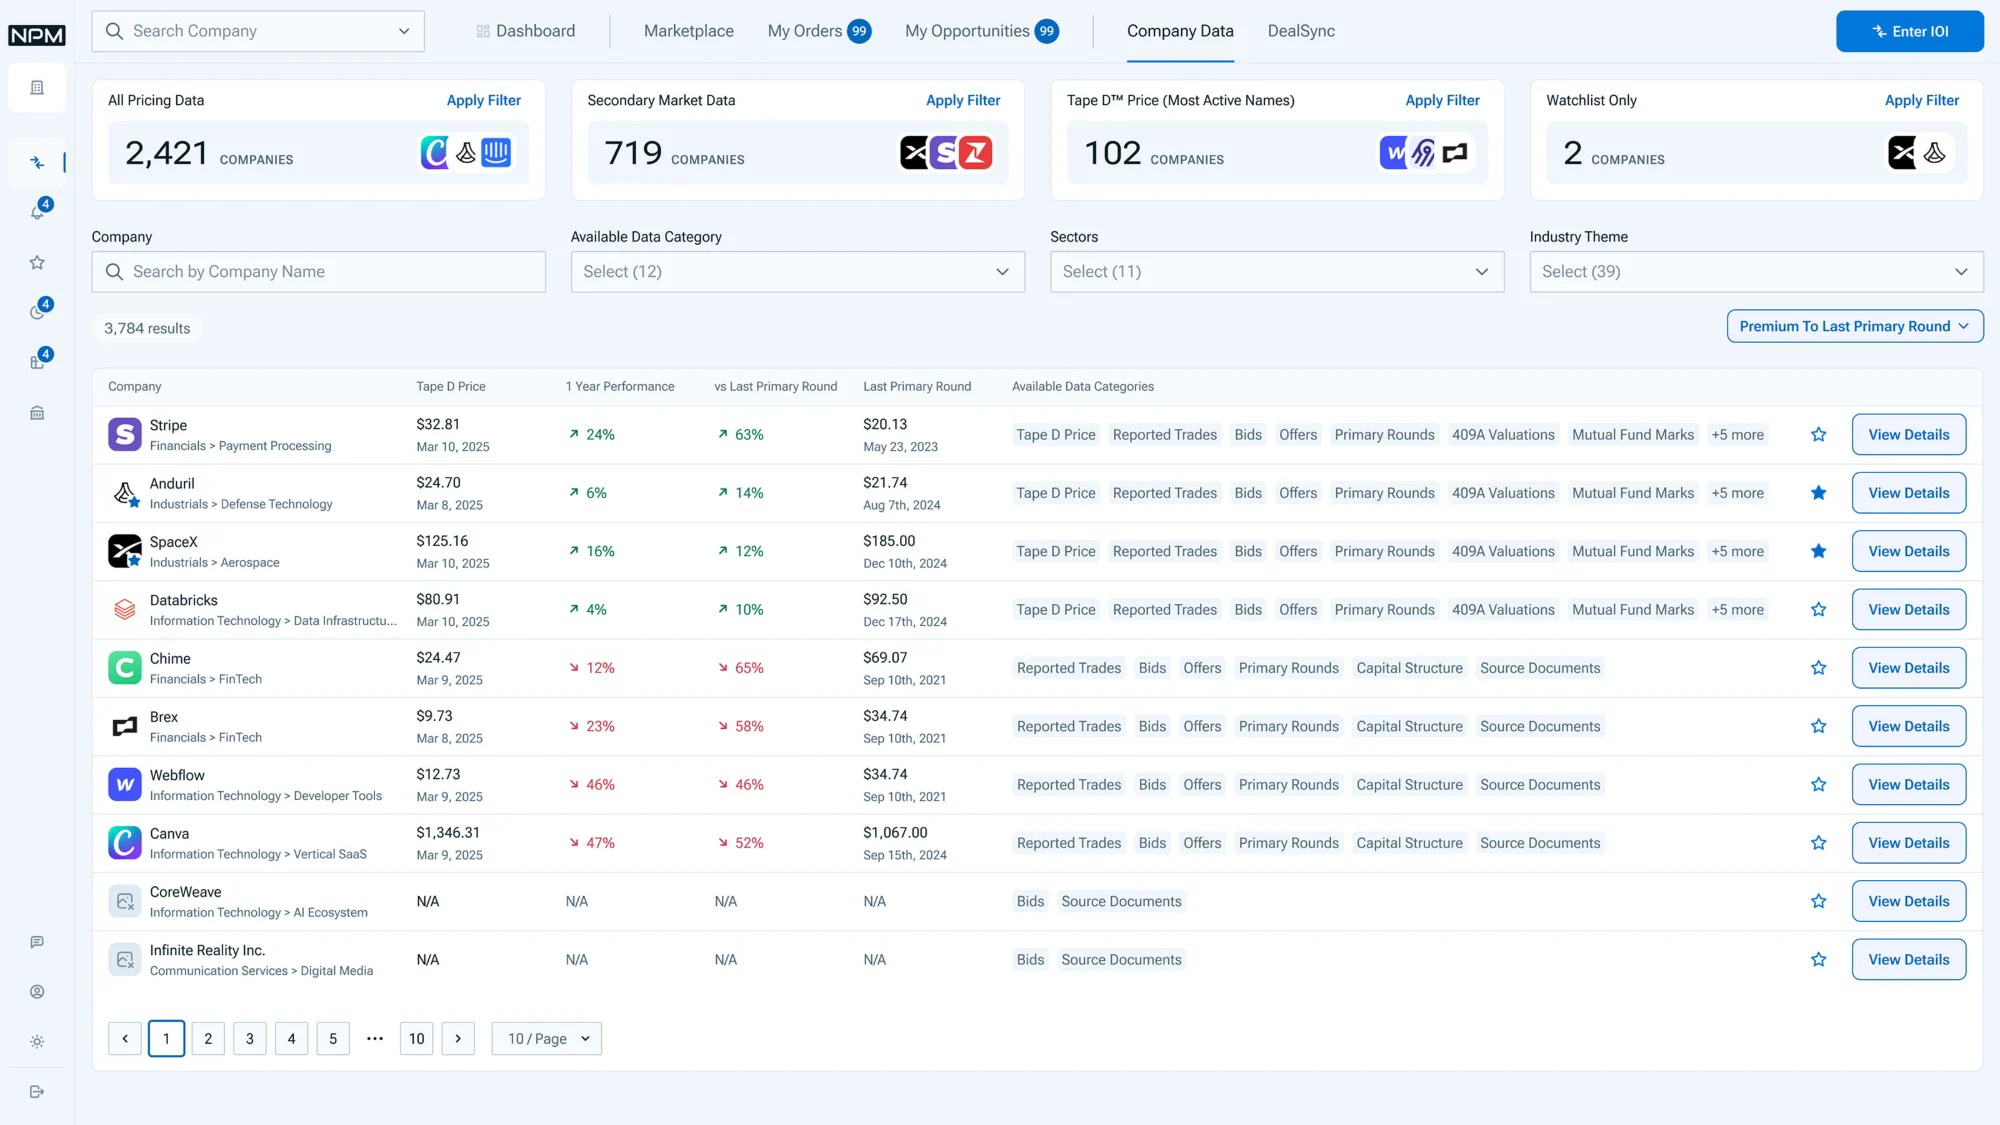Open the My Orders tab
The height and width of the screenshot is (1125, 2000).
(x=818, y=31)
